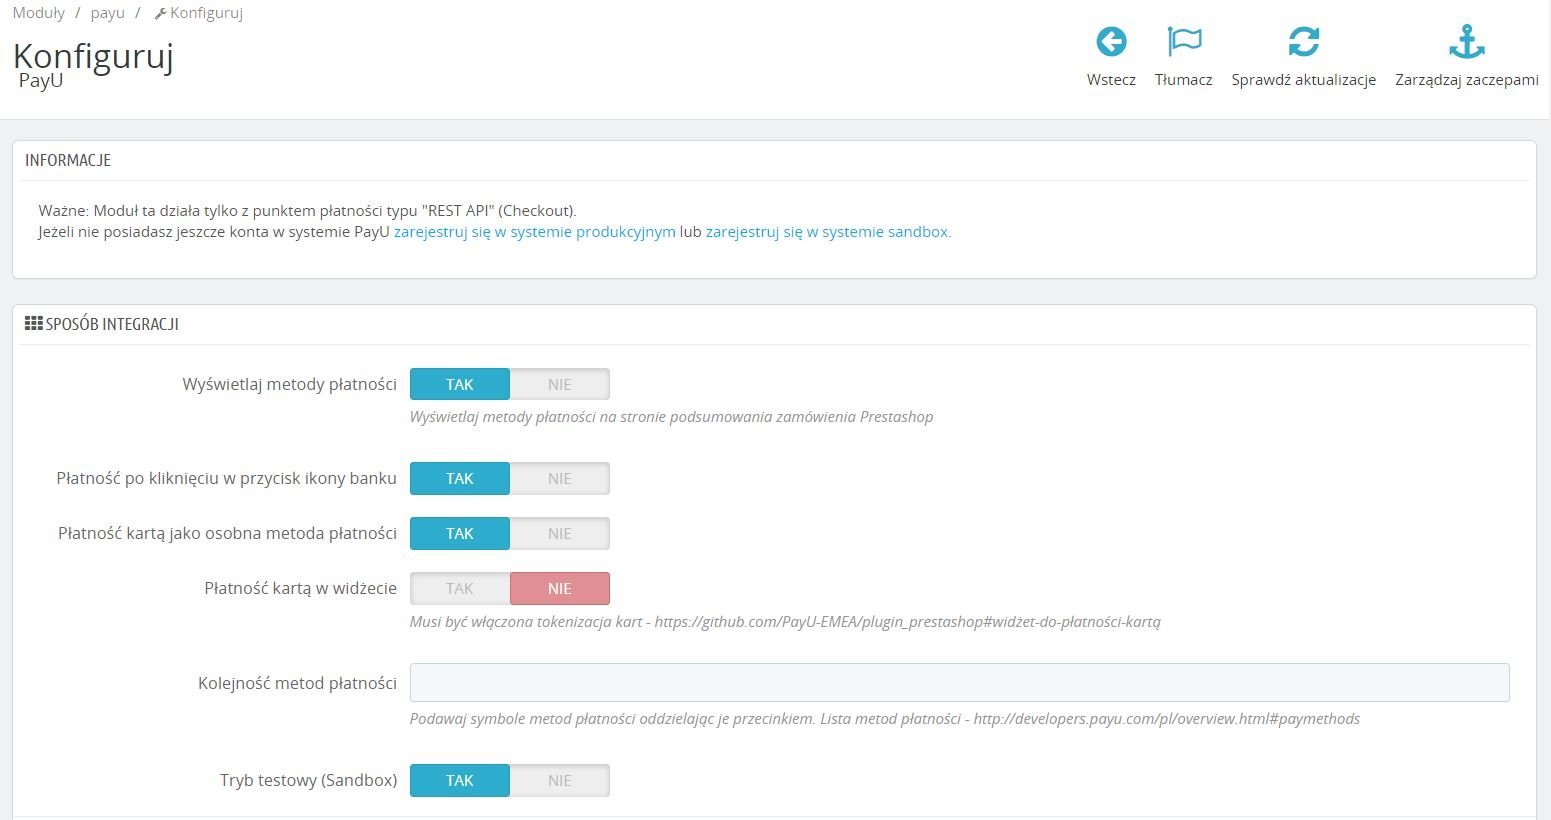The height and width of the screenshot is (820, 1551).
Task: Click the SPOSÓB INTEGRACJI panel title
Action: click(112, 324)
